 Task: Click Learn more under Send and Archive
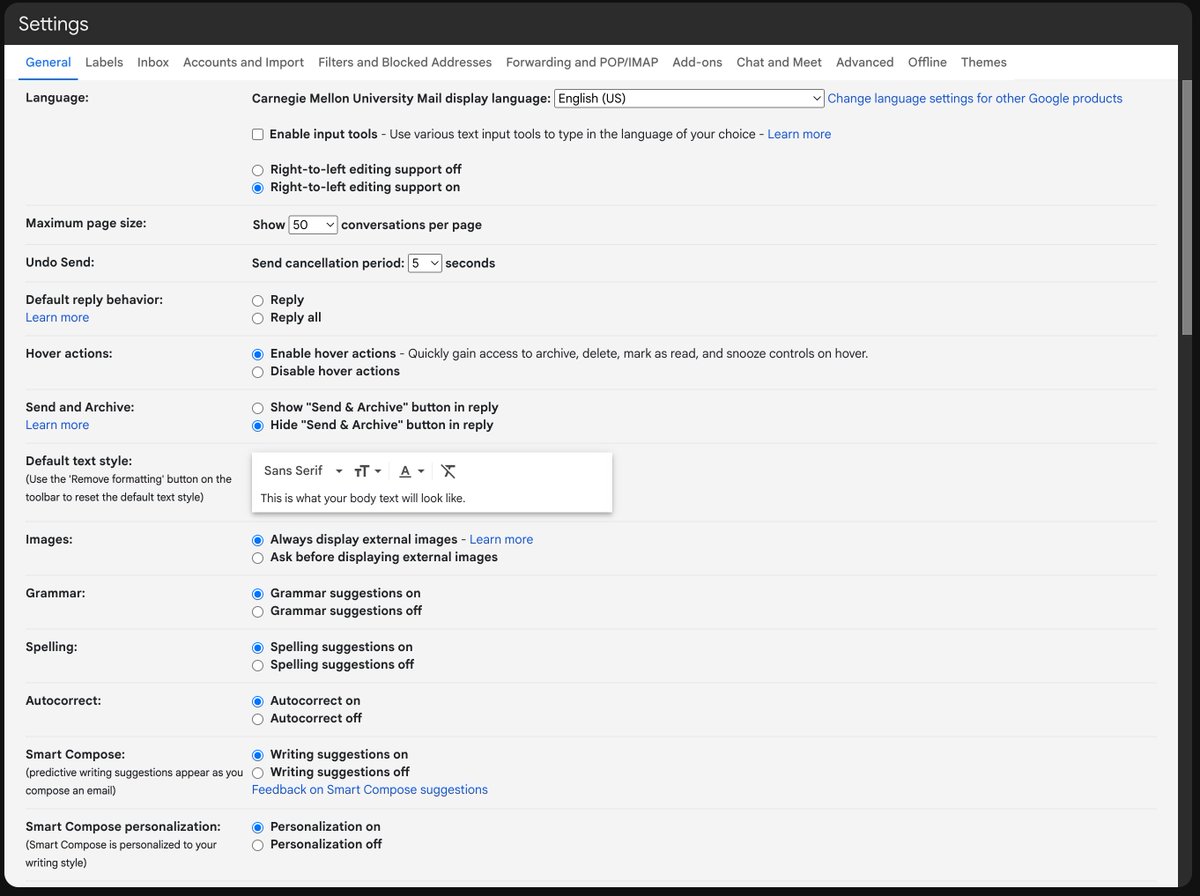click(57, 425)
